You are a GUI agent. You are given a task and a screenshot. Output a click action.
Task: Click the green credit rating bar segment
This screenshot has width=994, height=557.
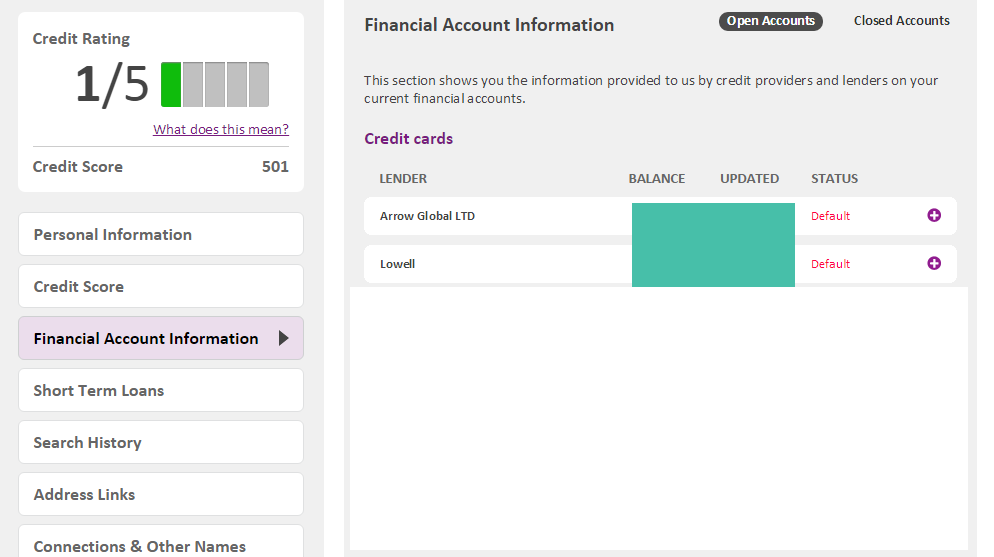pos(171,85)
